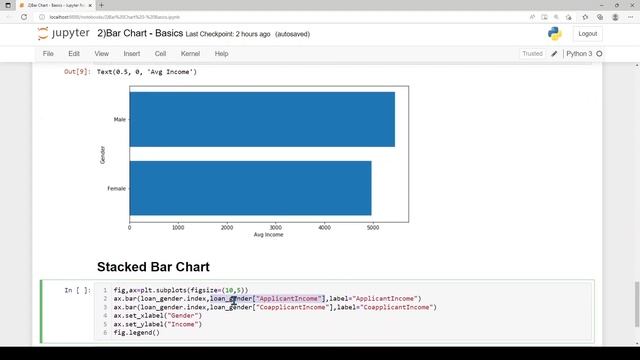Click the notebook vertical scrollbar thumb

click(637, 304)
